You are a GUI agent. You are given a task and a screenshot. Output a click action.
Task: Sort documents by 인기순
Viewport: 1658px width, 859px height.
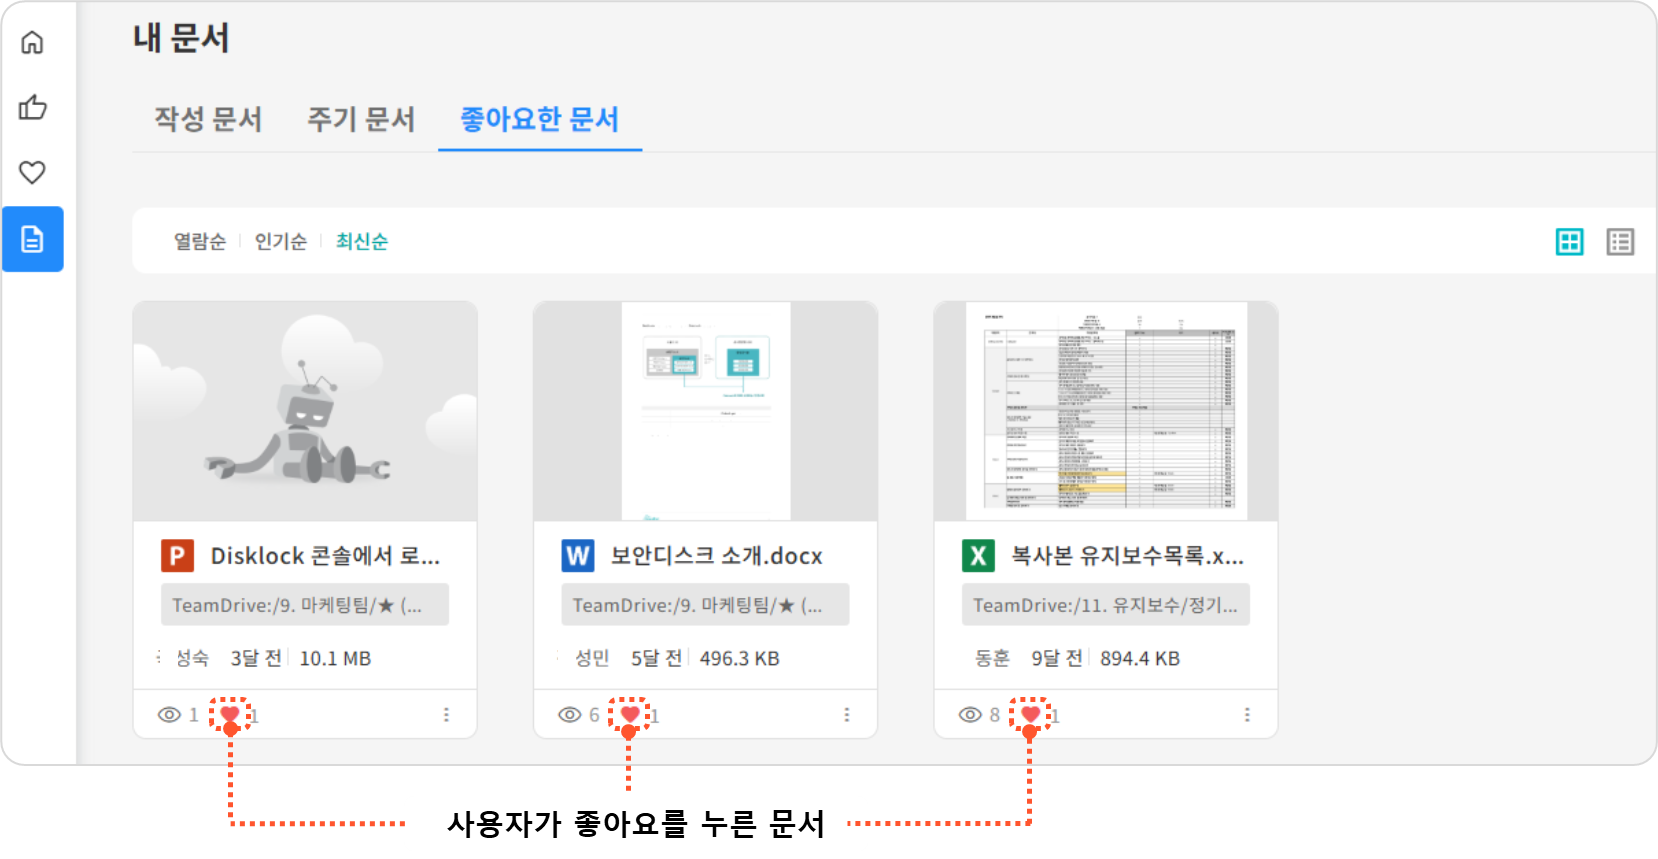pyautogui.click(x=280, y=242)
